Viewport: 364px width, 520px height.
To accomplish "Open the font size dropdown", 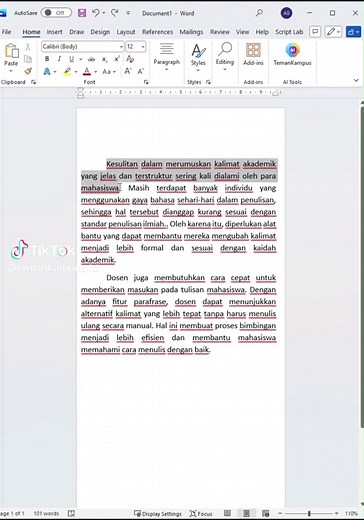I will click(143, 47).
